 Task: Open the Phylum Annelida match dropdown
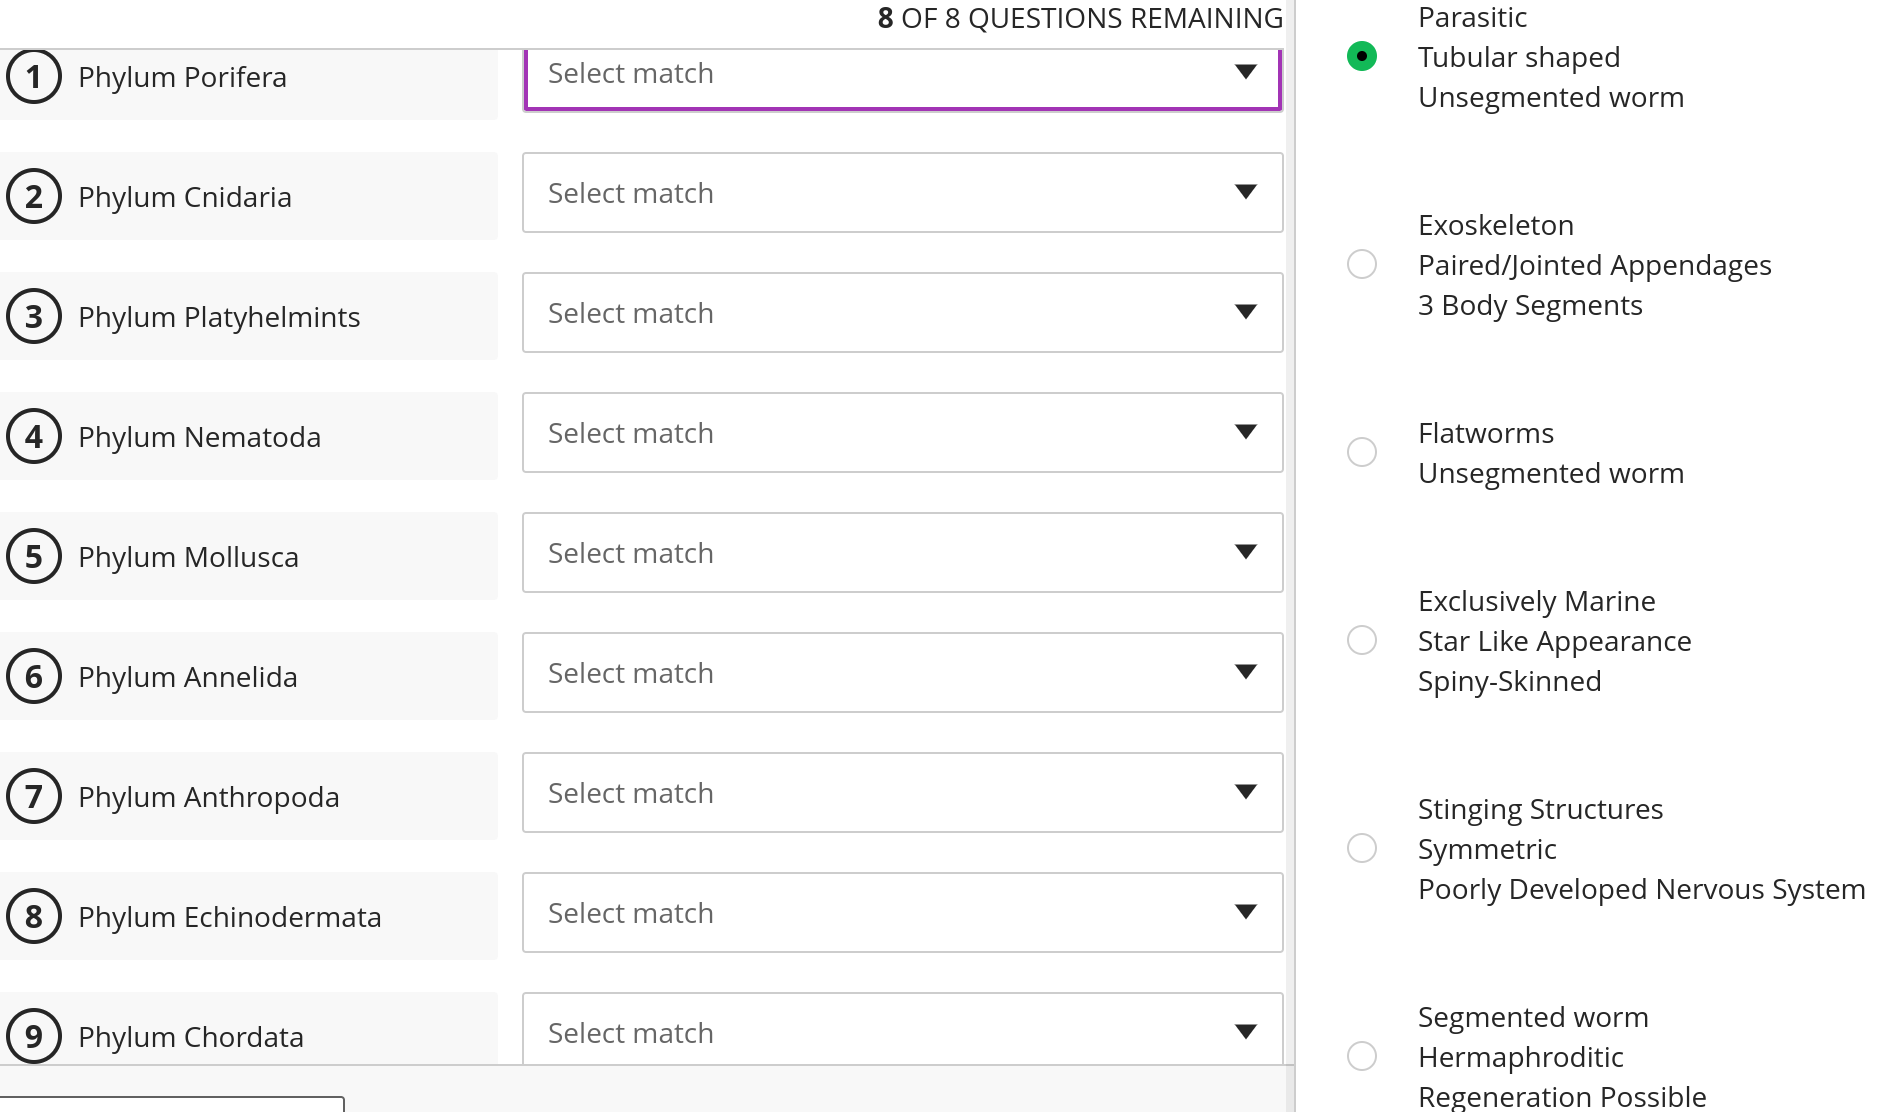(x=902, y=673)
